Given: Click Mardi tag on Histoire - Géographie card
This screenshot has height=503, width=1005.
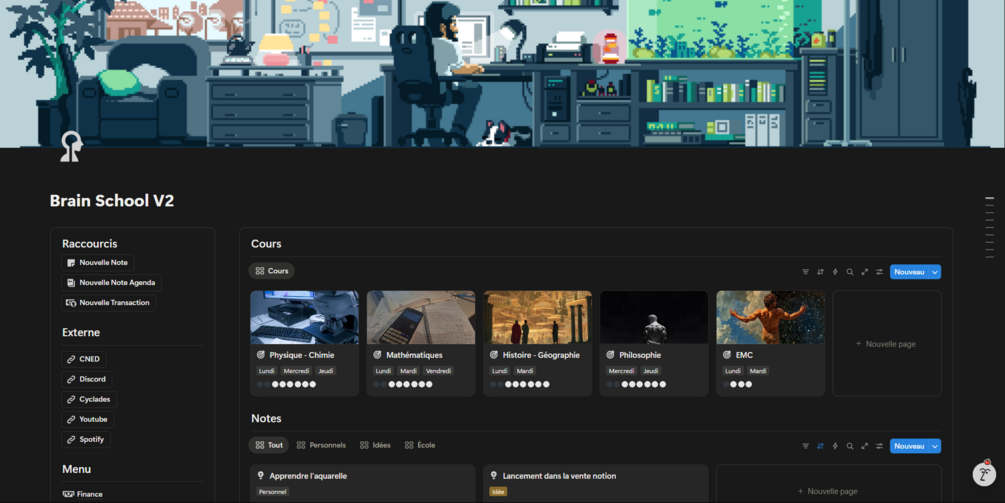Looking at the screenshot, I should [x=525, y=370].
